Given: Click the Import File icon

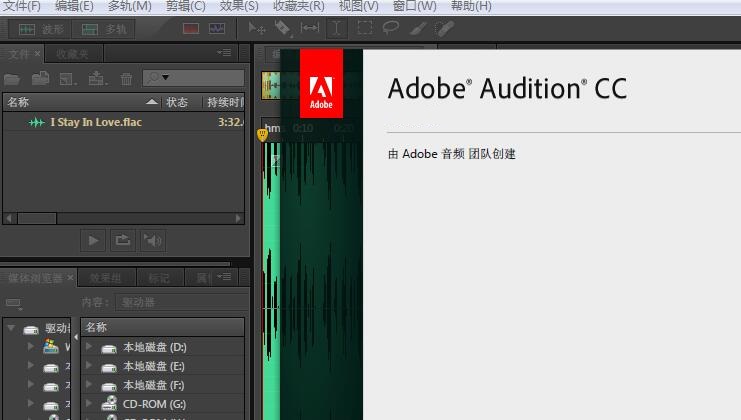Looking at the screenshot, I should pos(41,78).
